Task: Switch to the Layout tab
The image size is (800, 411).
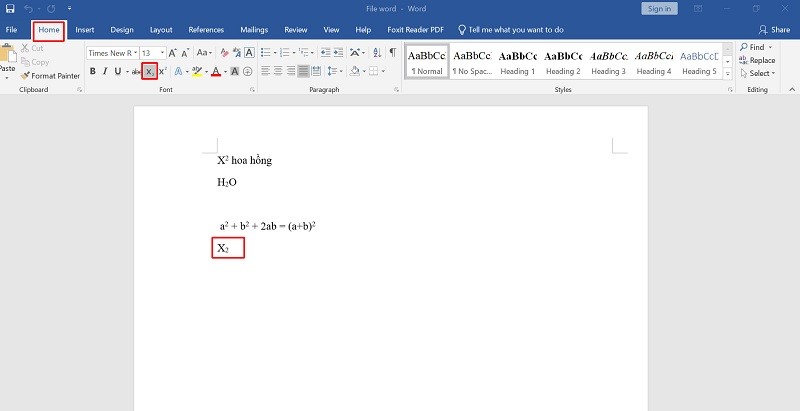Action: click(161, 30)
